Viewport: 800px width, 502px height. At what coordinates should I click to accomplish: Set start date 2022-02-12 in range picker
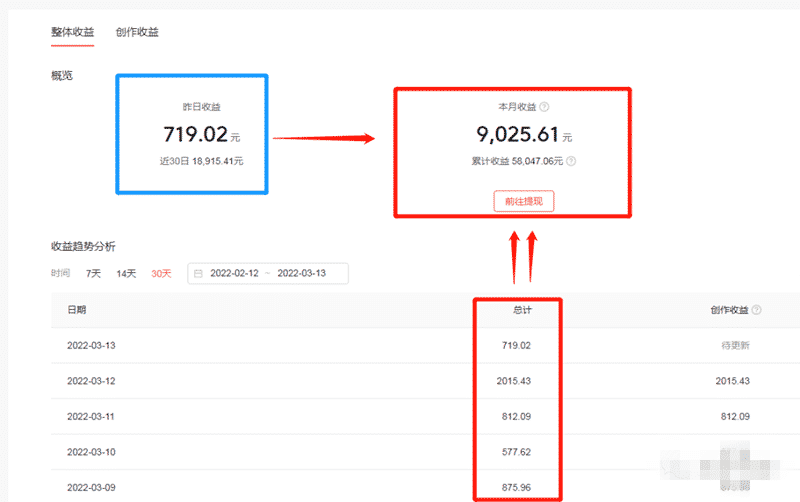[x=234, y=273]
